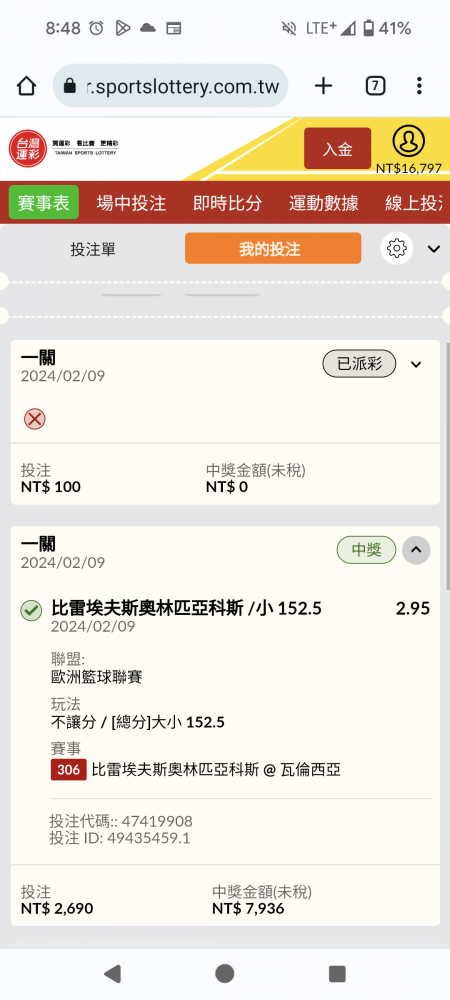Expand the 已派彩 bet card chevron

point(416,365)
